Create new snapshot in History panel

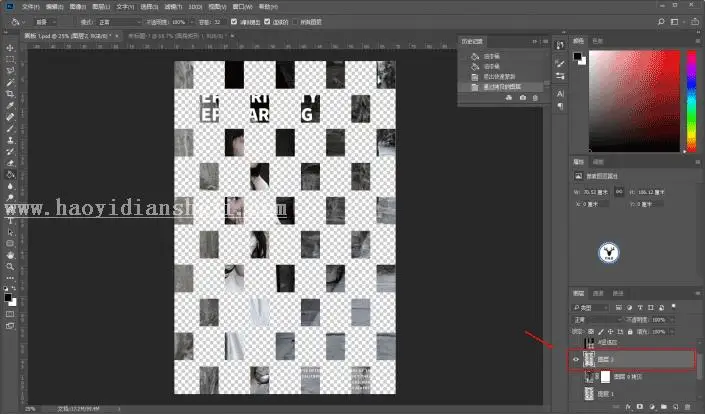pyautogui.click(x=522, y=98)
